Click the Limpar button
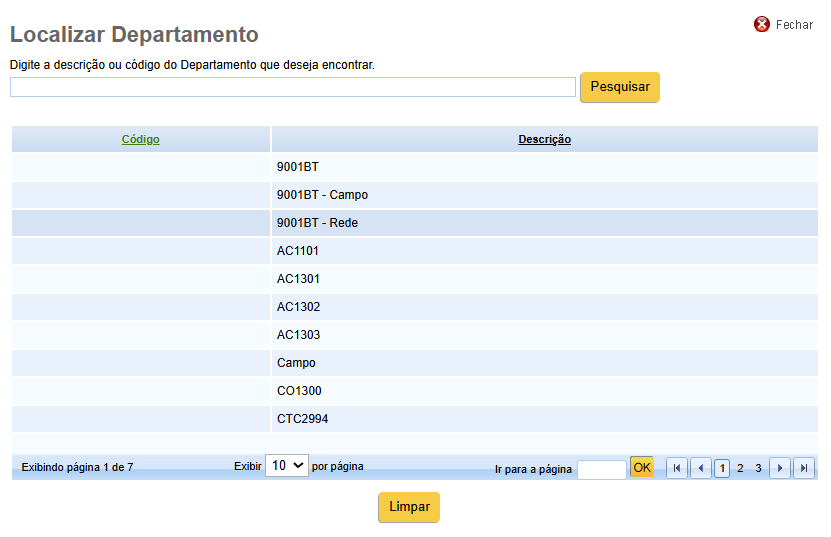The image size is (831, 537). [x=409, y=507]
